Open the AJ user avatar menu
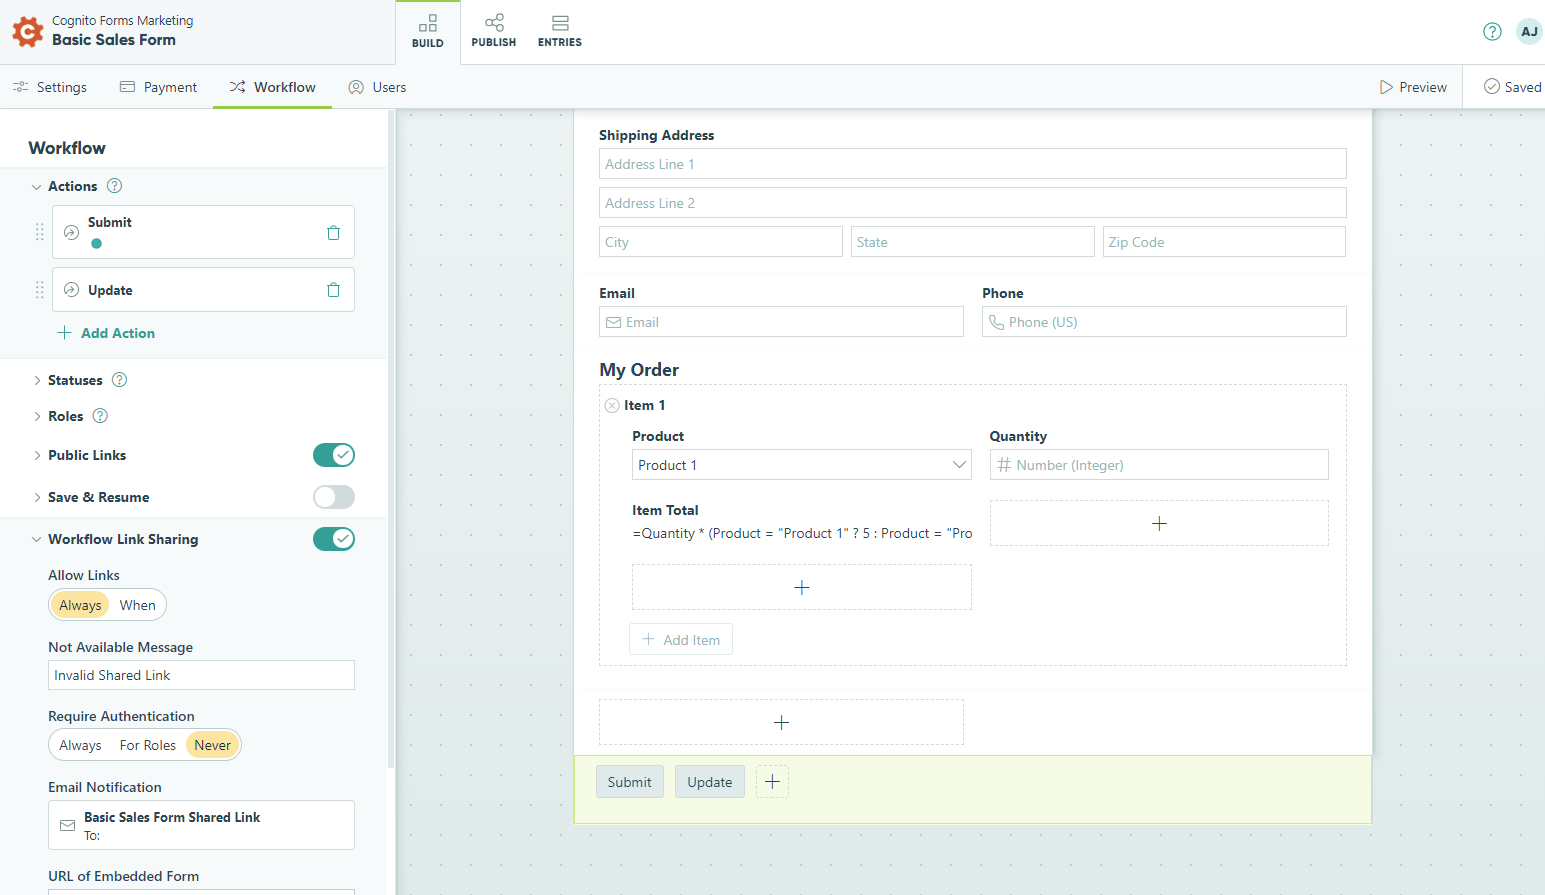Image resolution: width=1545 pixels, height=895 pixels. point(1529,31)
